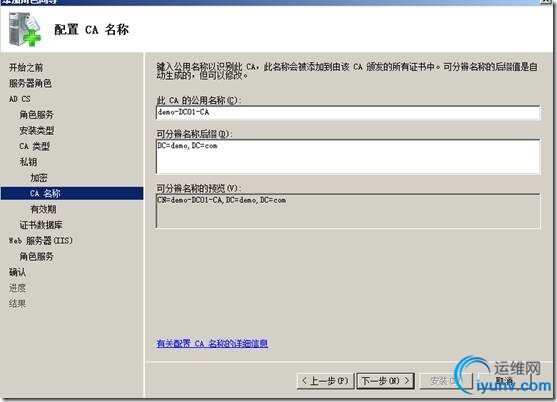Open the 有关配置 CA 名称的详细信息 link

(x=212, y=343)
